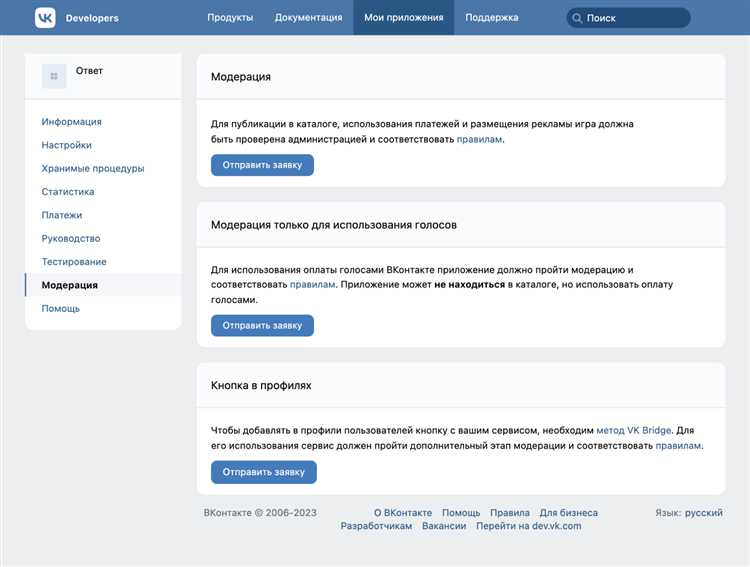Viewport: 750px width, 567px height.
Task: Submit request in Кнопка в профилях section
Action: pos(264,472)
